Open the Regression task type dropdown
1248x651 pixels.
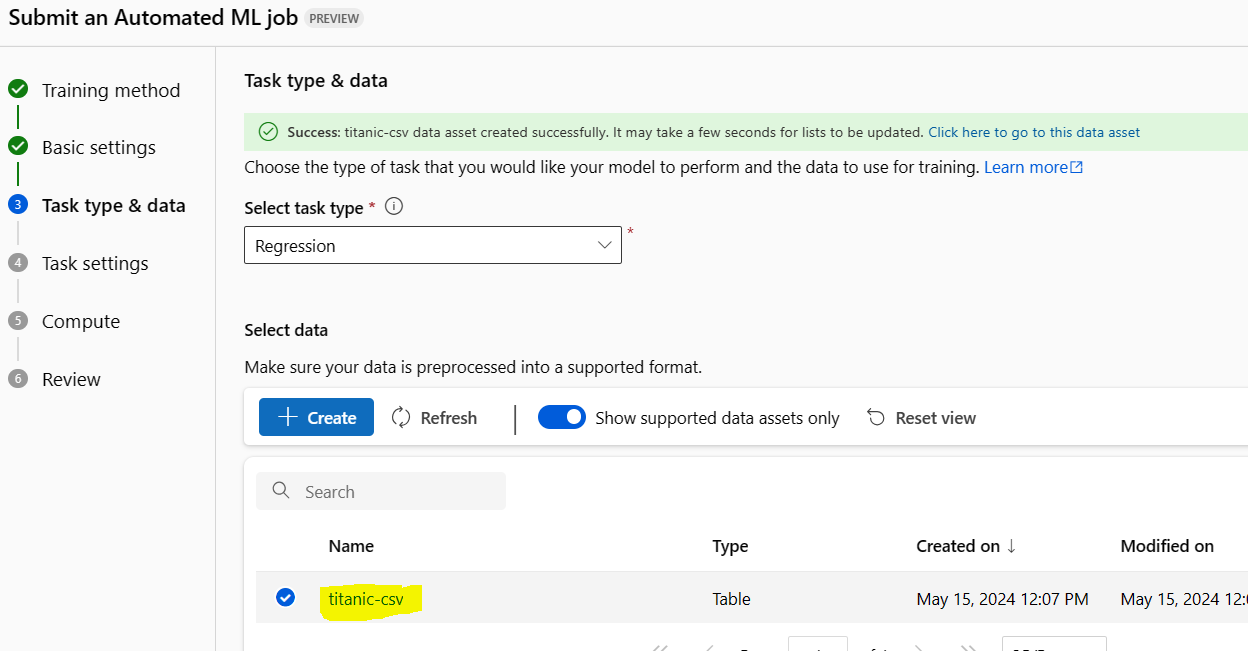(x=432, y=246)
